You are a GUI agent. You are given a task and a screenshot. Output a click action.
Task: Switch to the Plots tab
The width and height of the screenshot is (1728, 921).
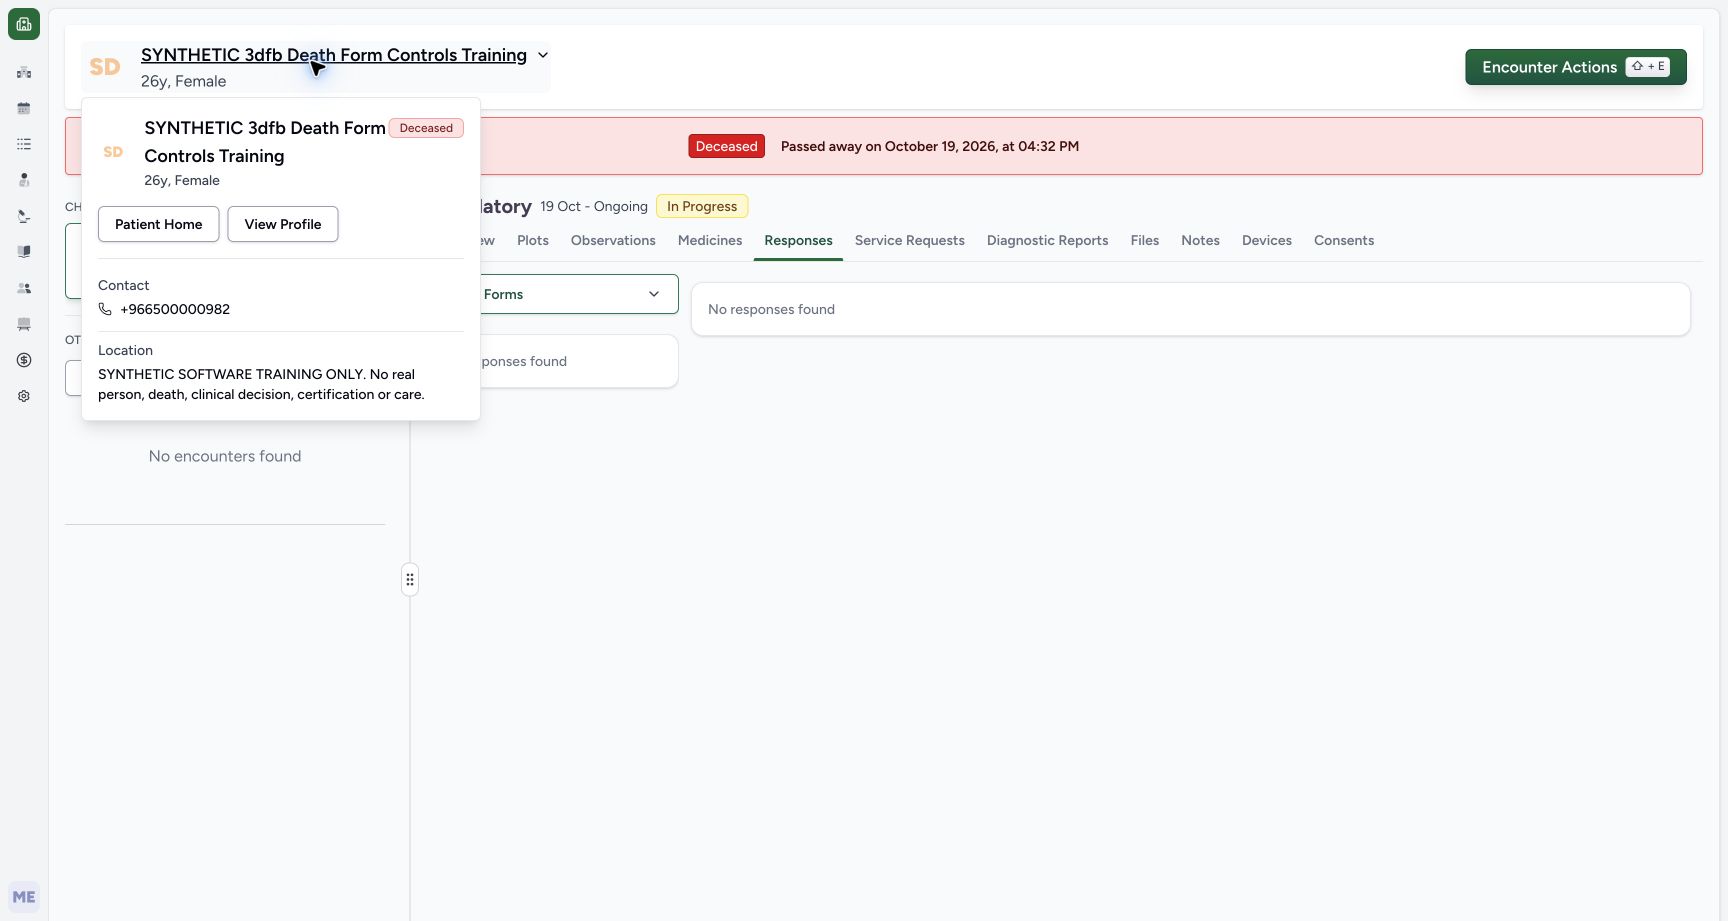coord(533,240)
